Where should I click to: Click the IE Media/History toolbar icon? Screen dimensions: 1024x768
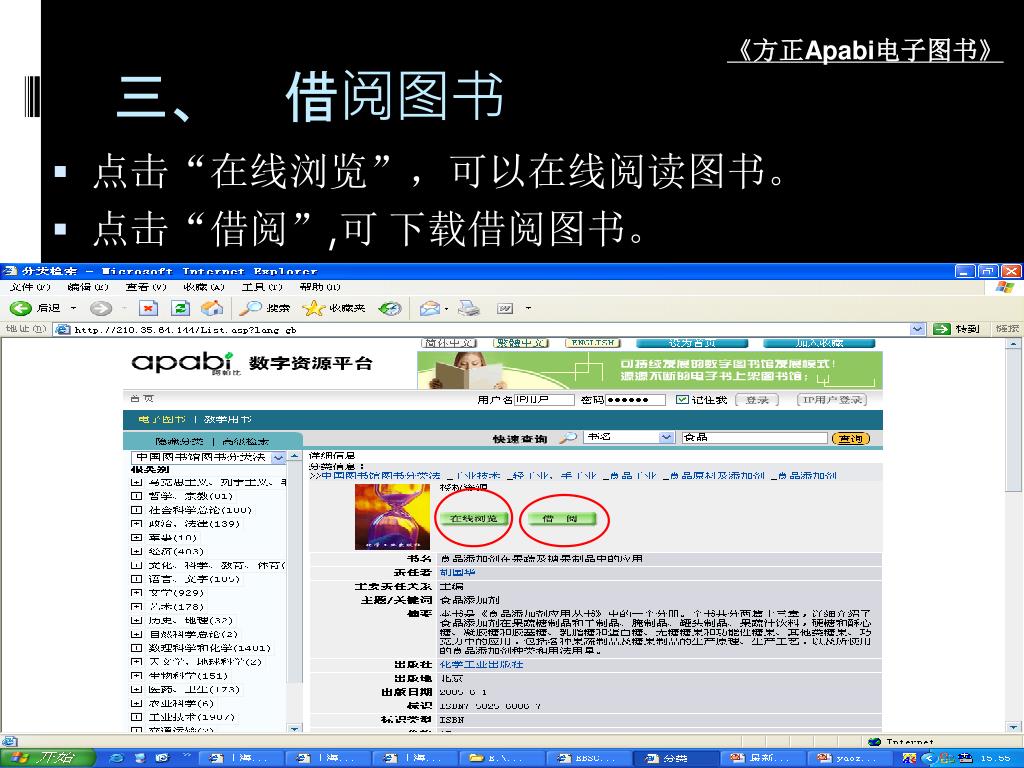(x=390, y=308)
